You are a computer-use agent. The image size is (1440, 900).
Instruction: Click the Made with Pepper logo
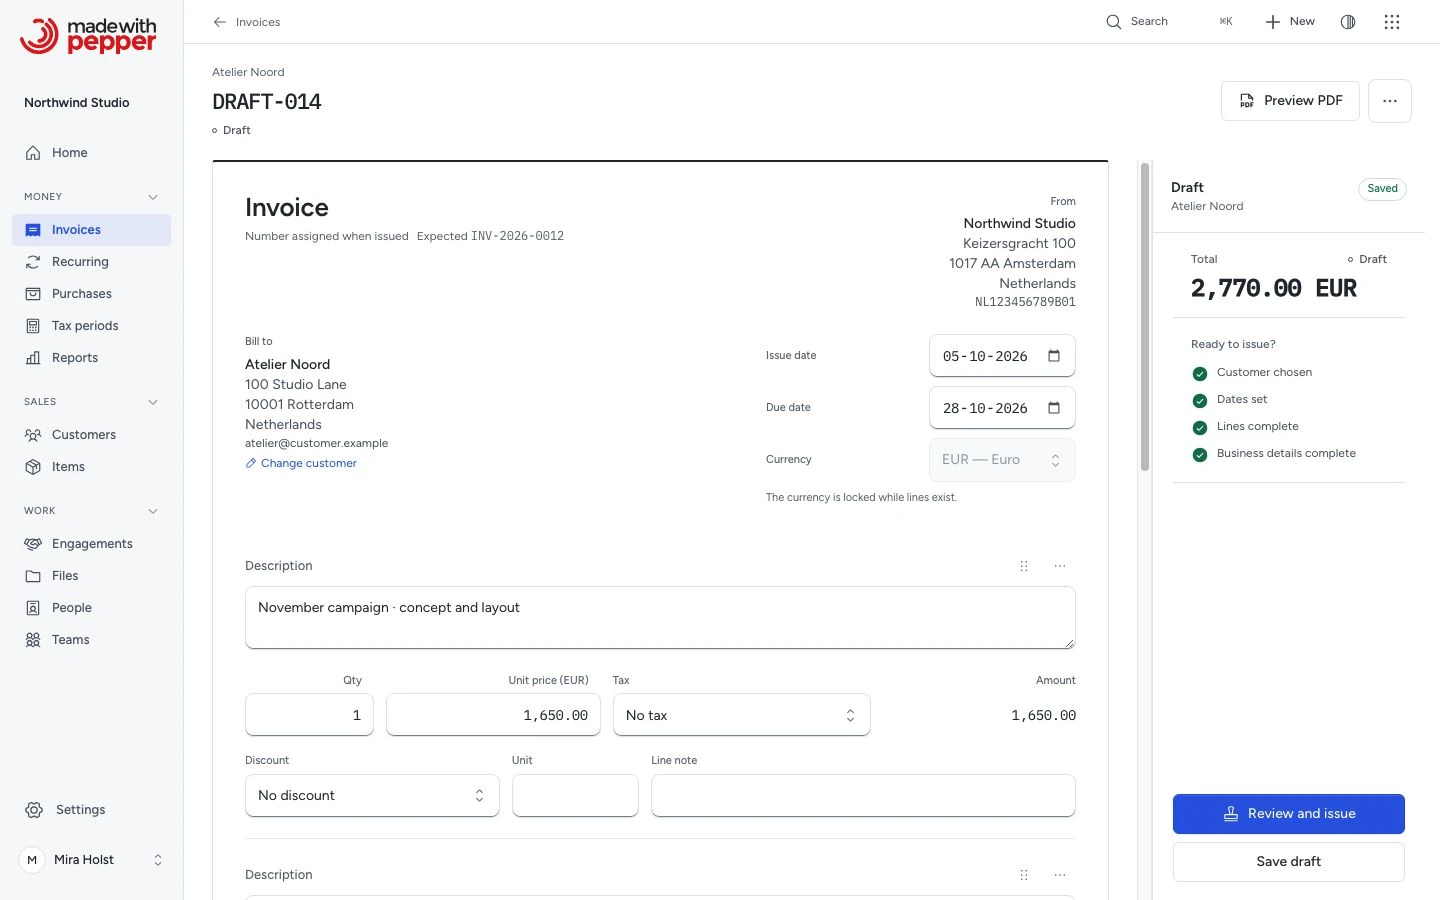pyautogui.click(x=88, y=36)
